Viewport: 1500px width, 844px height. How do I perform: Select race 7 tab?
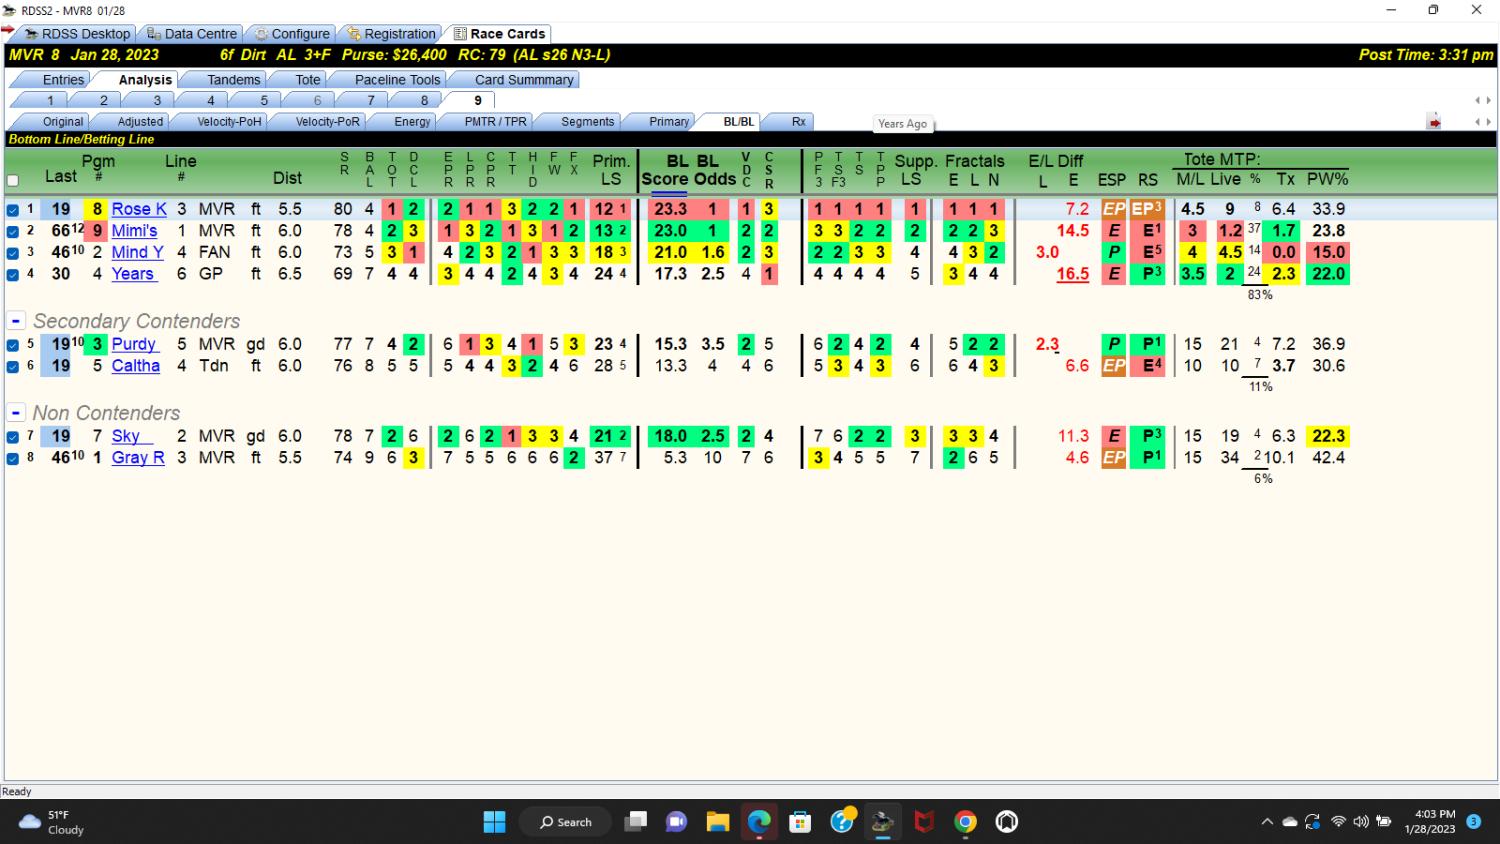pos(371,100)
